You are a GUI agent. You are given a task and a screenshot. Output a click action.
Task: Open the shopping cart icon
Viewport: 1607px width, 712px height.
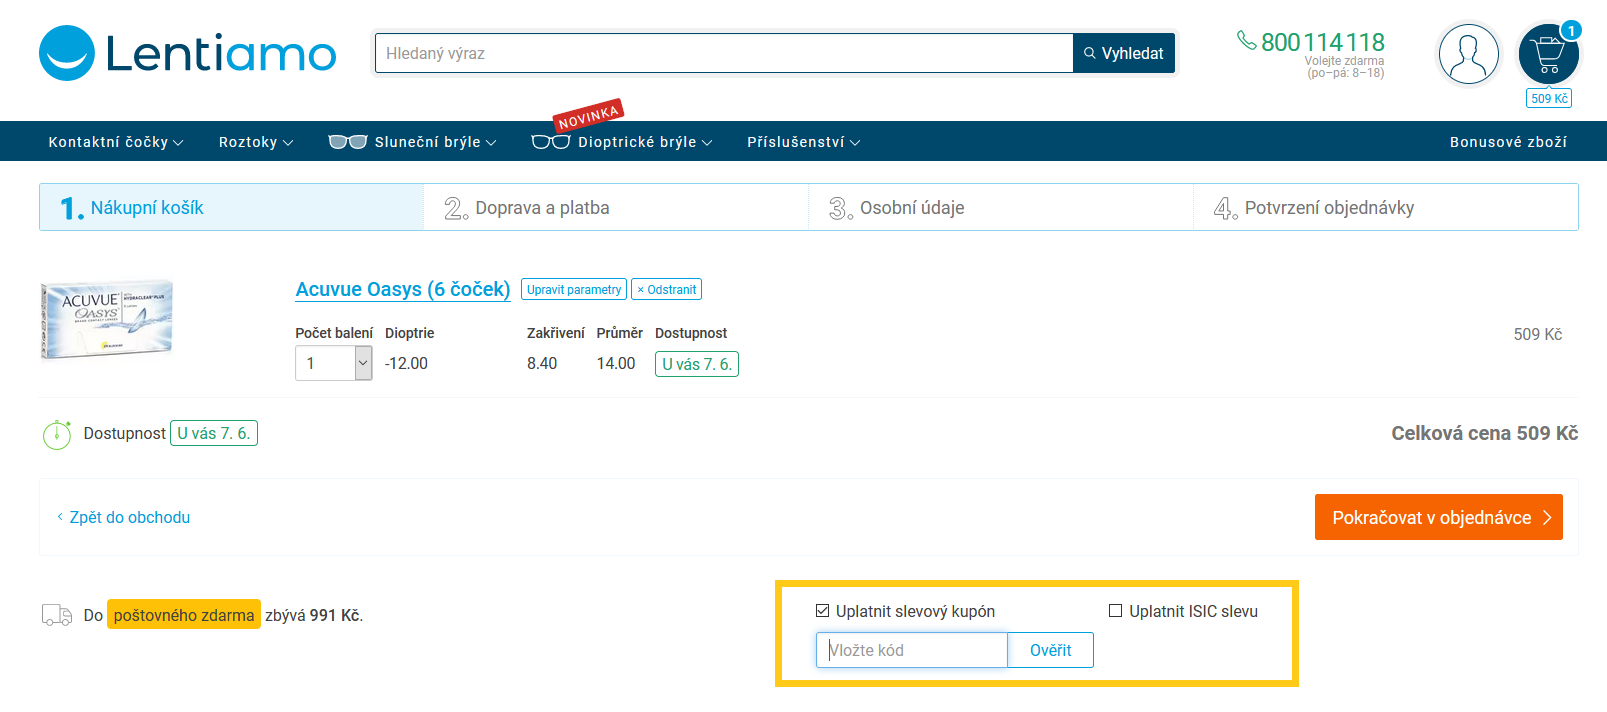click(x=1548, y=55)
